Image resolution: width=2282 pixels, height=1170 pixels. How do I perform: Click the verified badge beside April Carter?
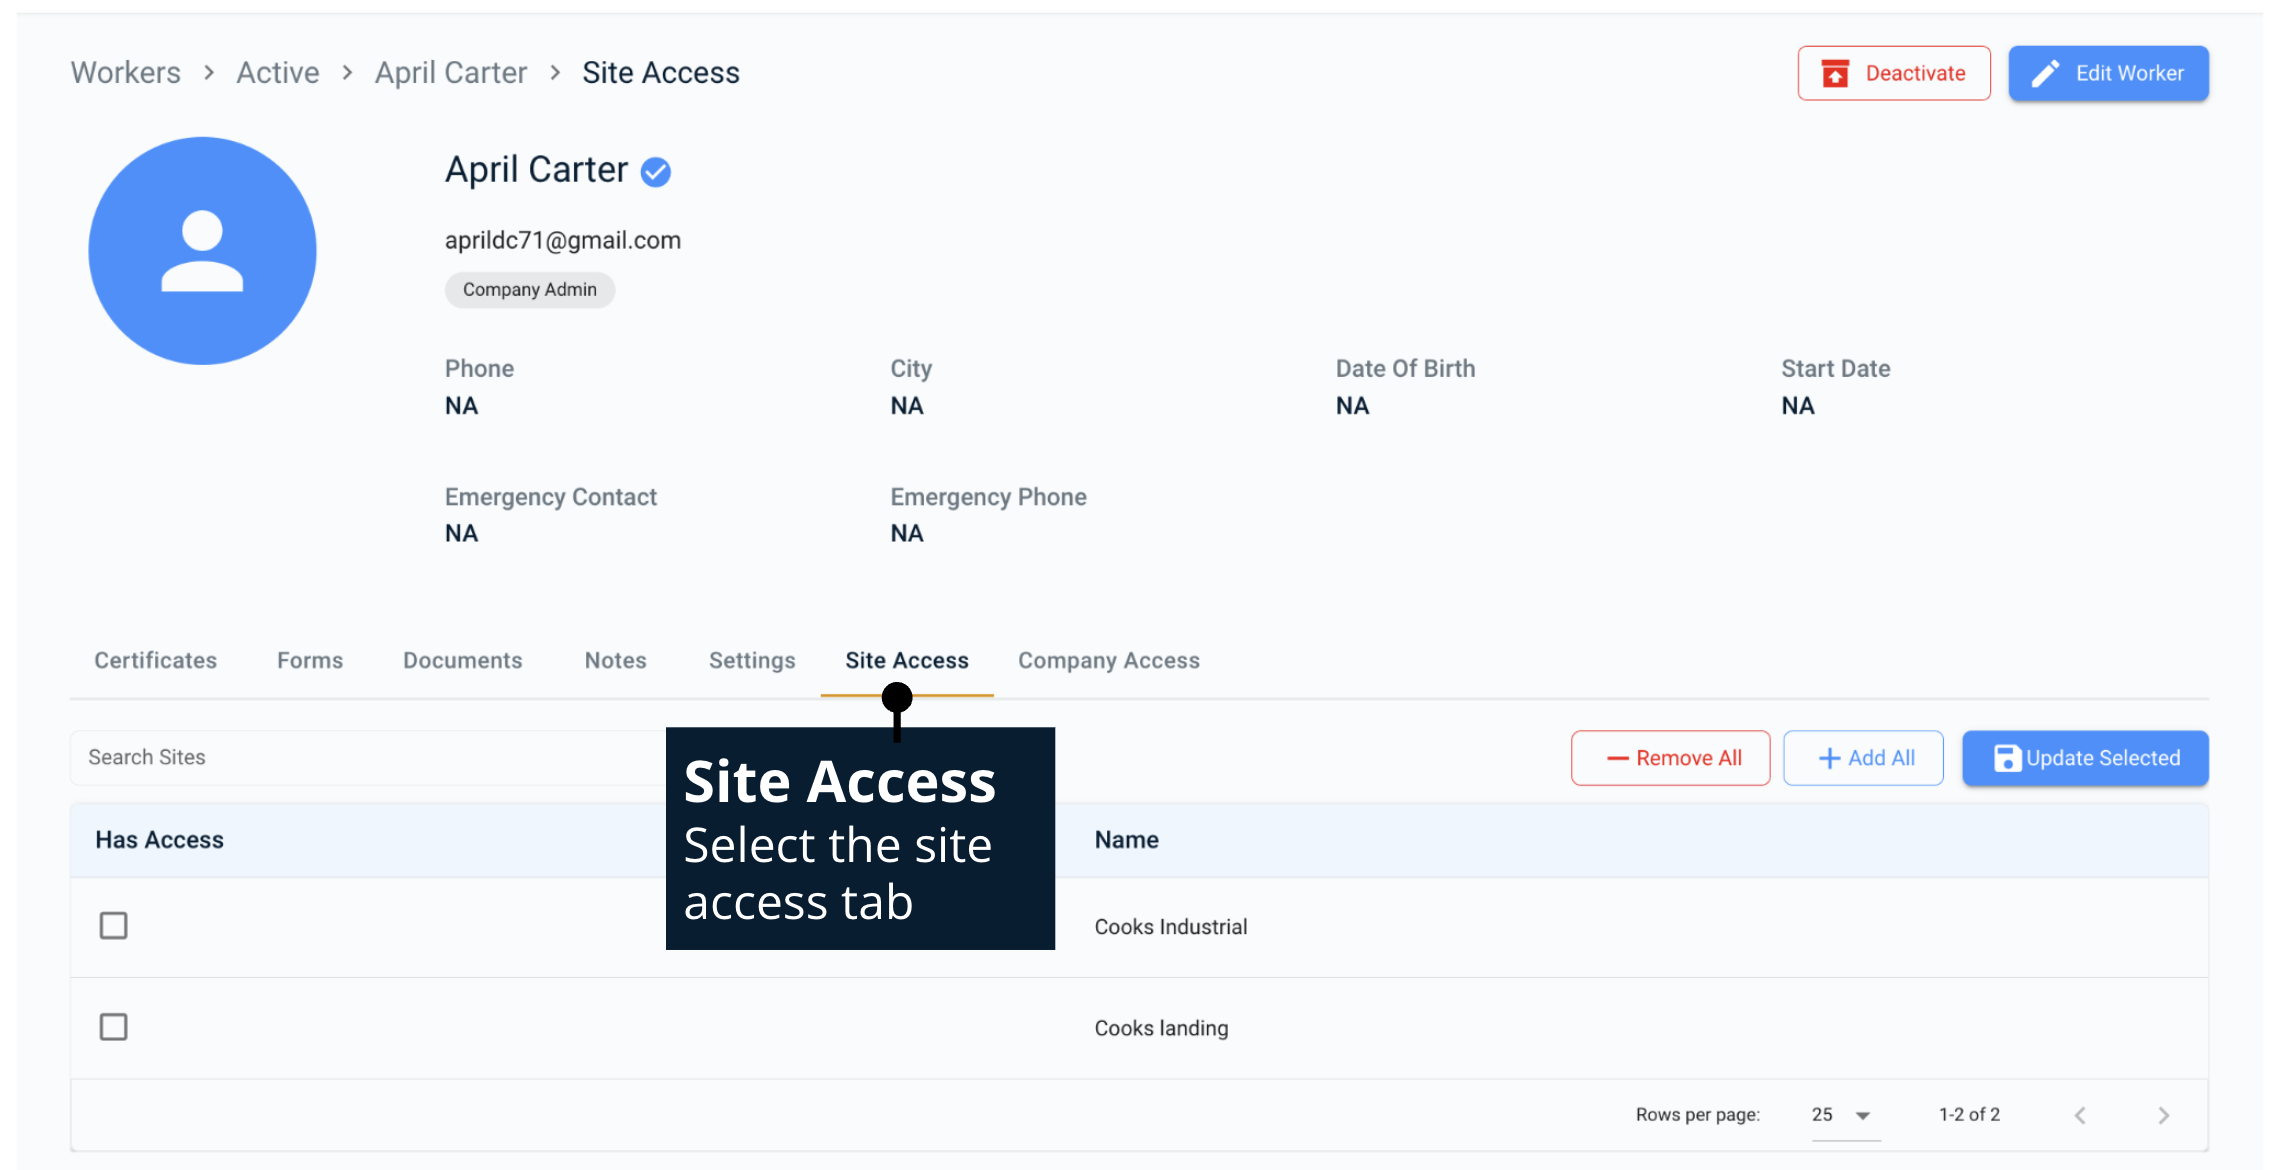pyautogui.click(x=656, y=172)
